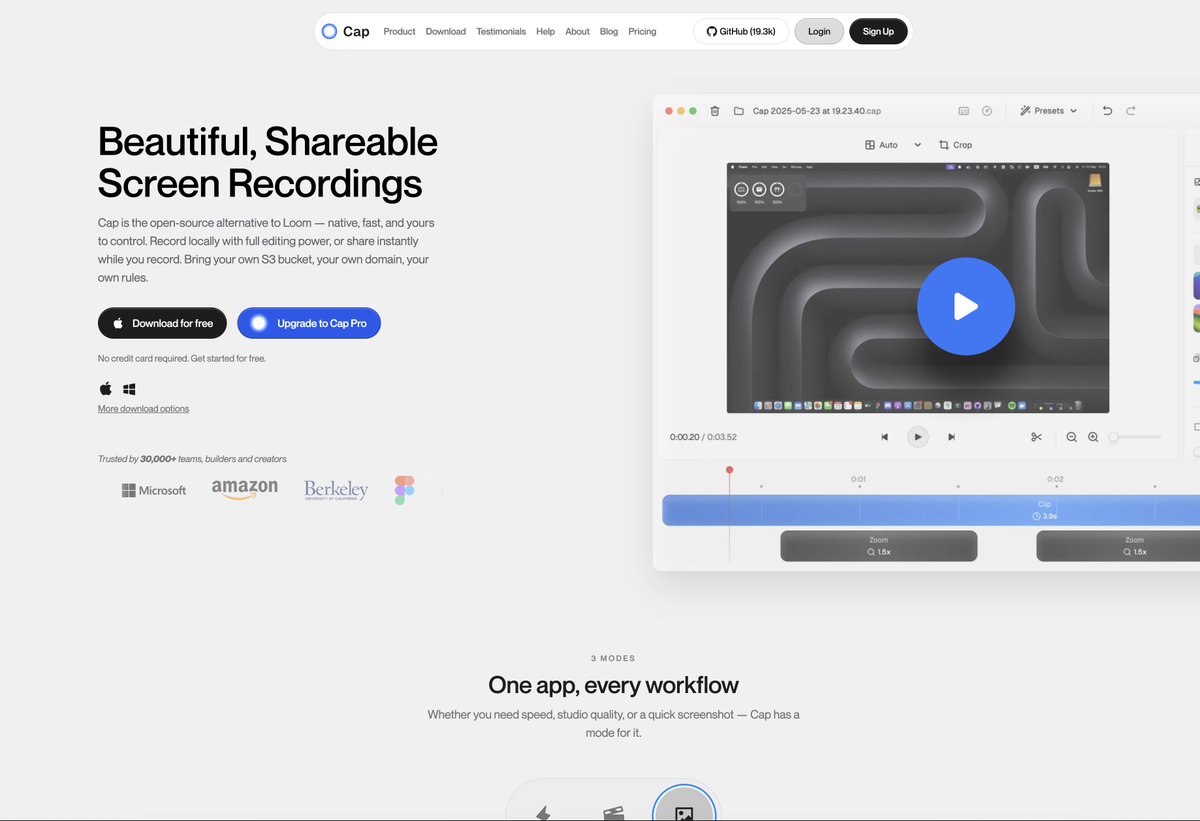Click the undo arrow in editor
The width and height of the screenshot is (1200, 821).
coord(1107,111)
